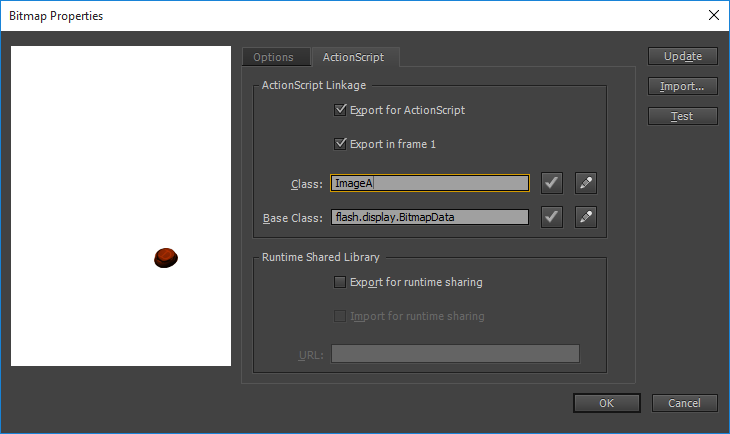Click the Import for runtime sharing checkbox

[340, 316]
